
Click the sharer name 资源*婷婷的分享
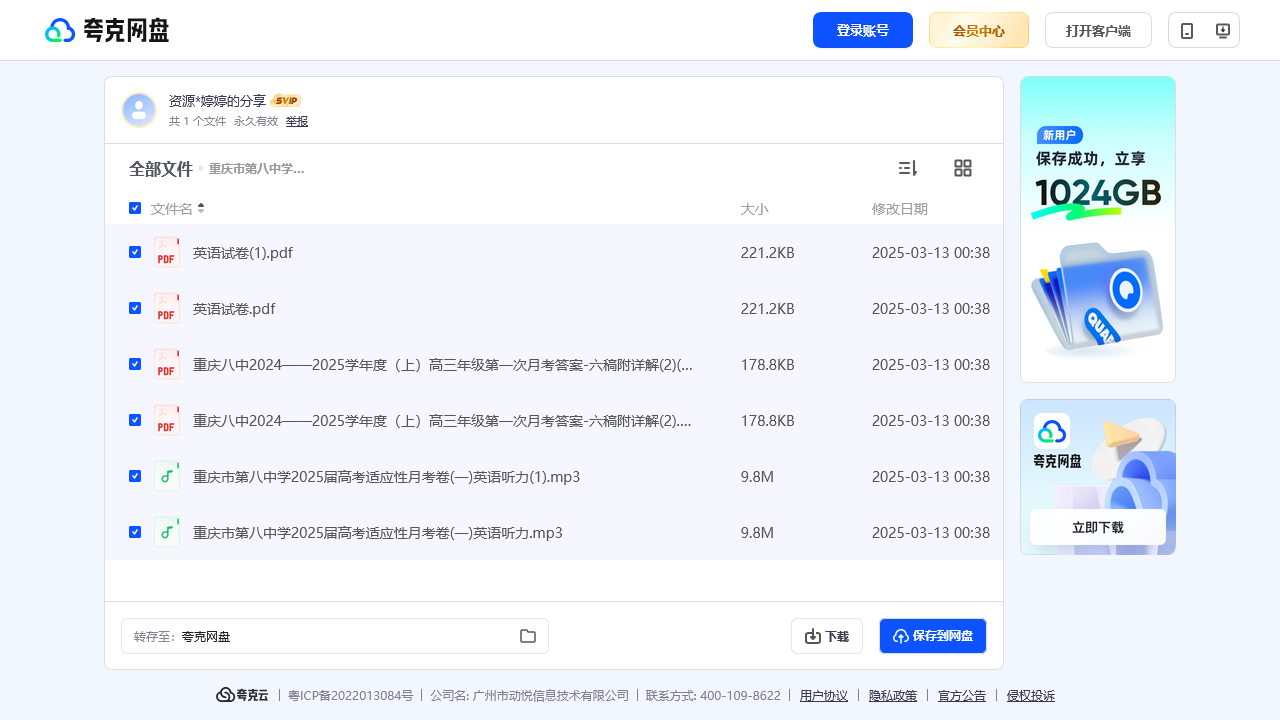[x=217, y=101]
